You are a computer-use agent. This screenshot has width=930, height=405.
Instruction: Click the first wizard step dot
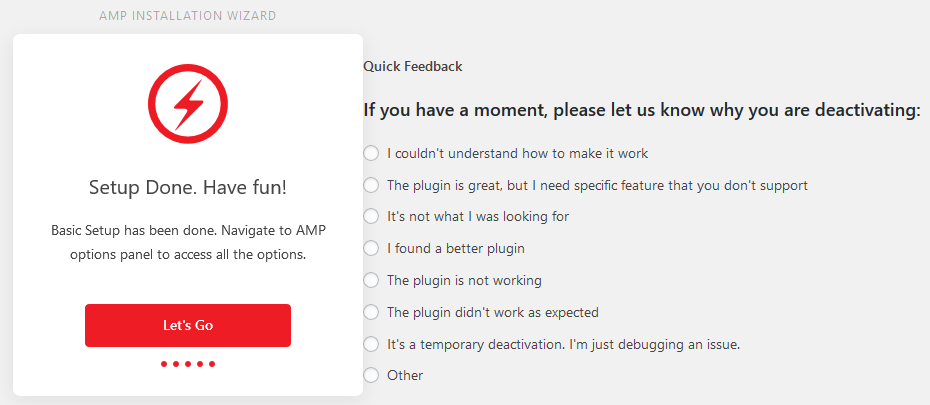point(164,364)
